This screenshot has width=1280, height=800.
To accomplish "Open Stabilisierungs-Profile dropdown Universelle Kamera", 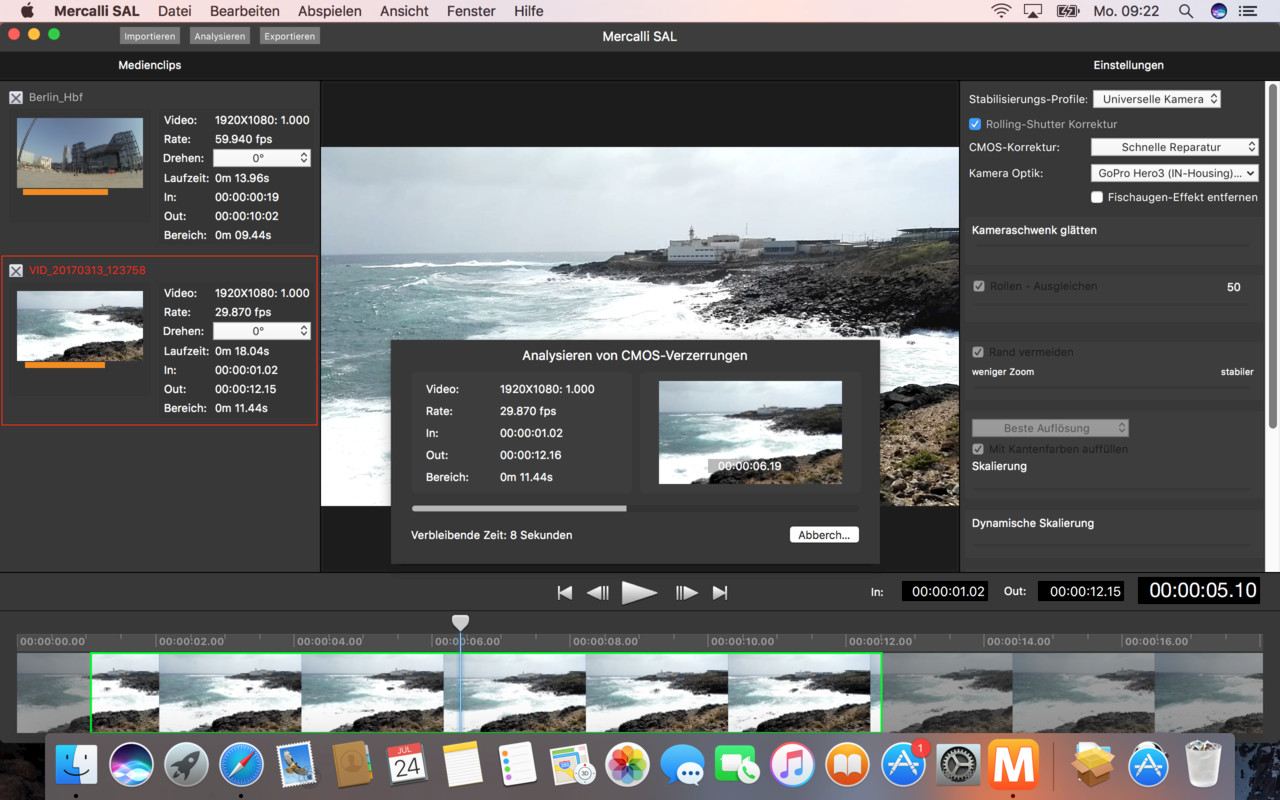I will coord(1157,99).
